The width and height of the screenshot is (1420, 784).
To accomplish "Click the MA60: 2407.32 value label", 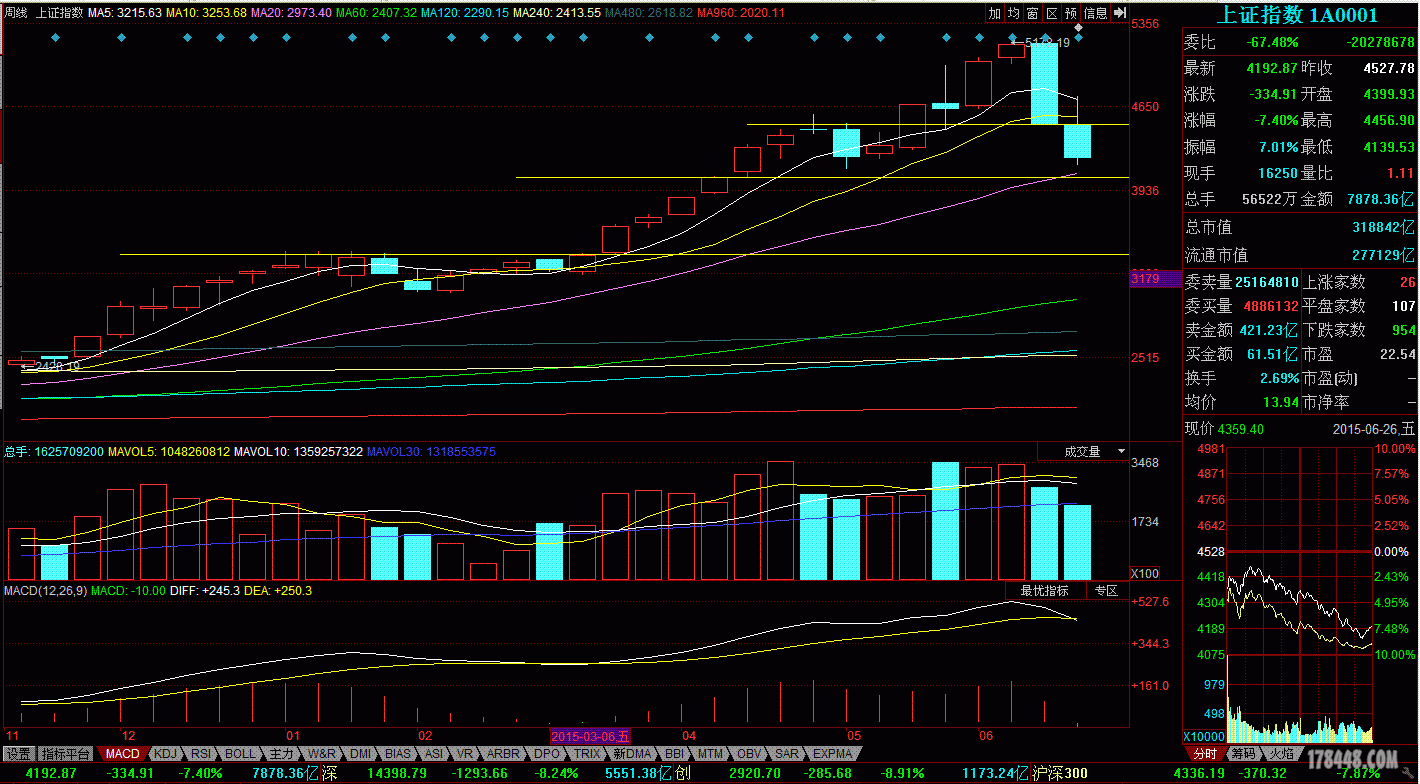I will [x=376, y=13].
